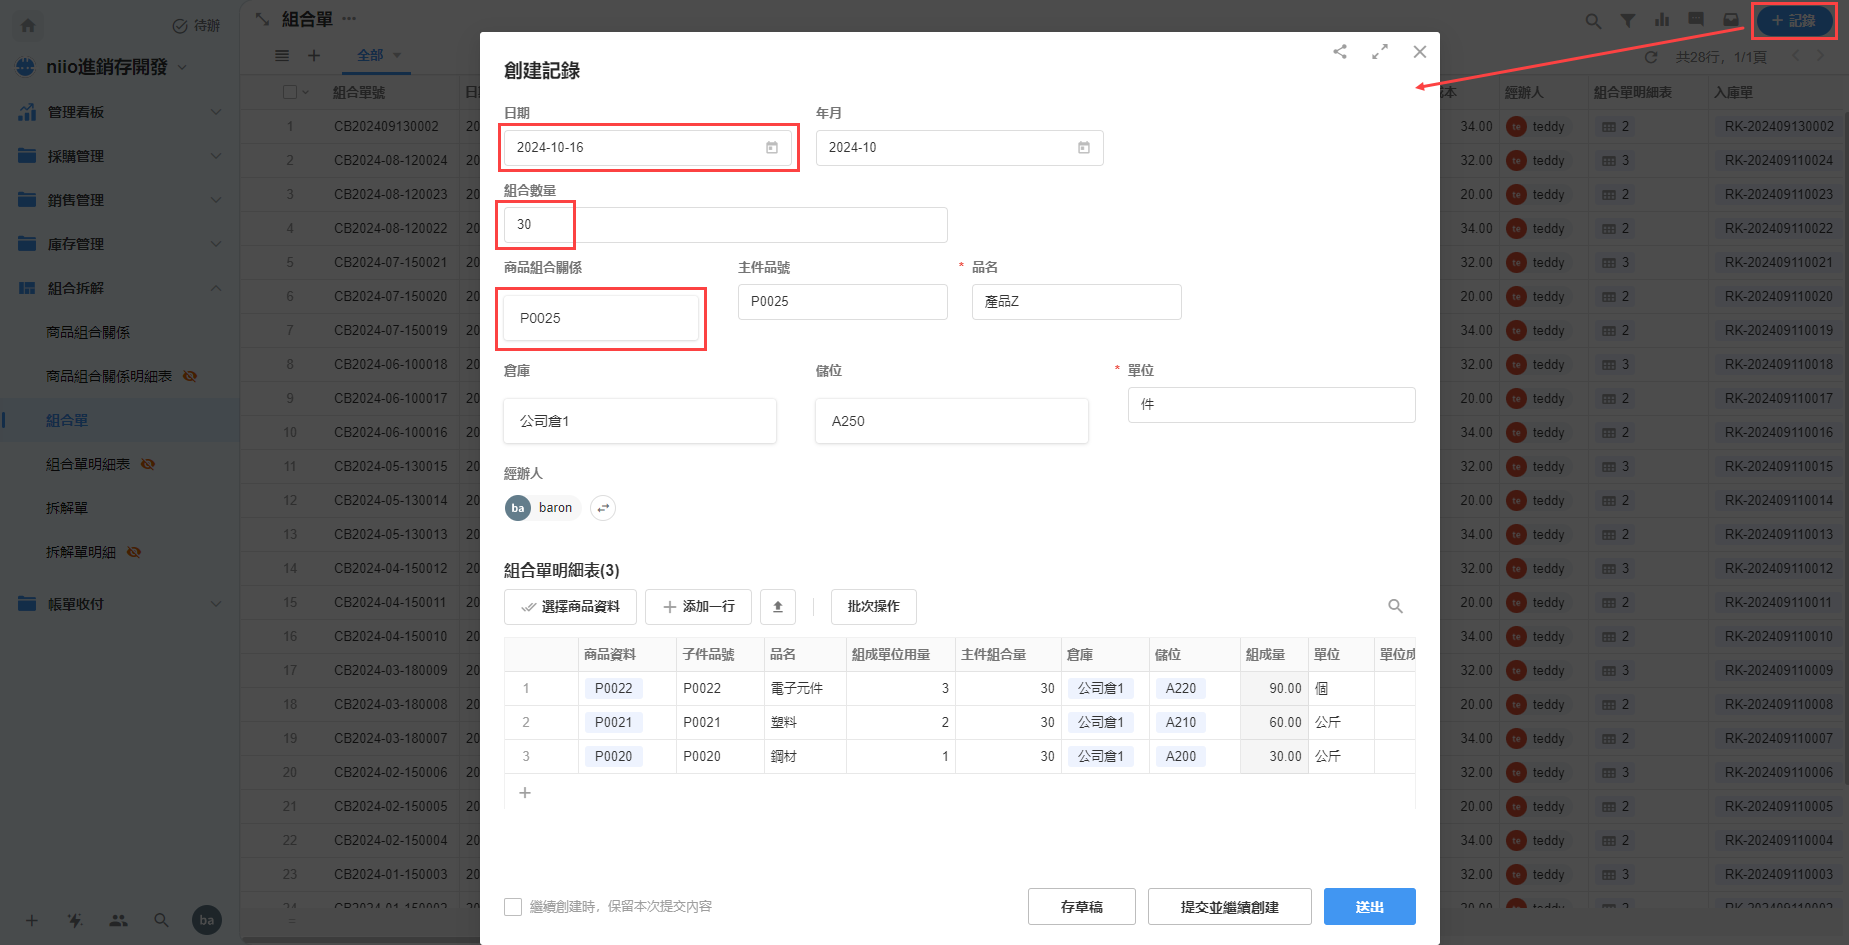The width and height of the screenshot is (1849, 945).
Task: Click the home icon in the top-left corner
Action: [x=28, y=25]
